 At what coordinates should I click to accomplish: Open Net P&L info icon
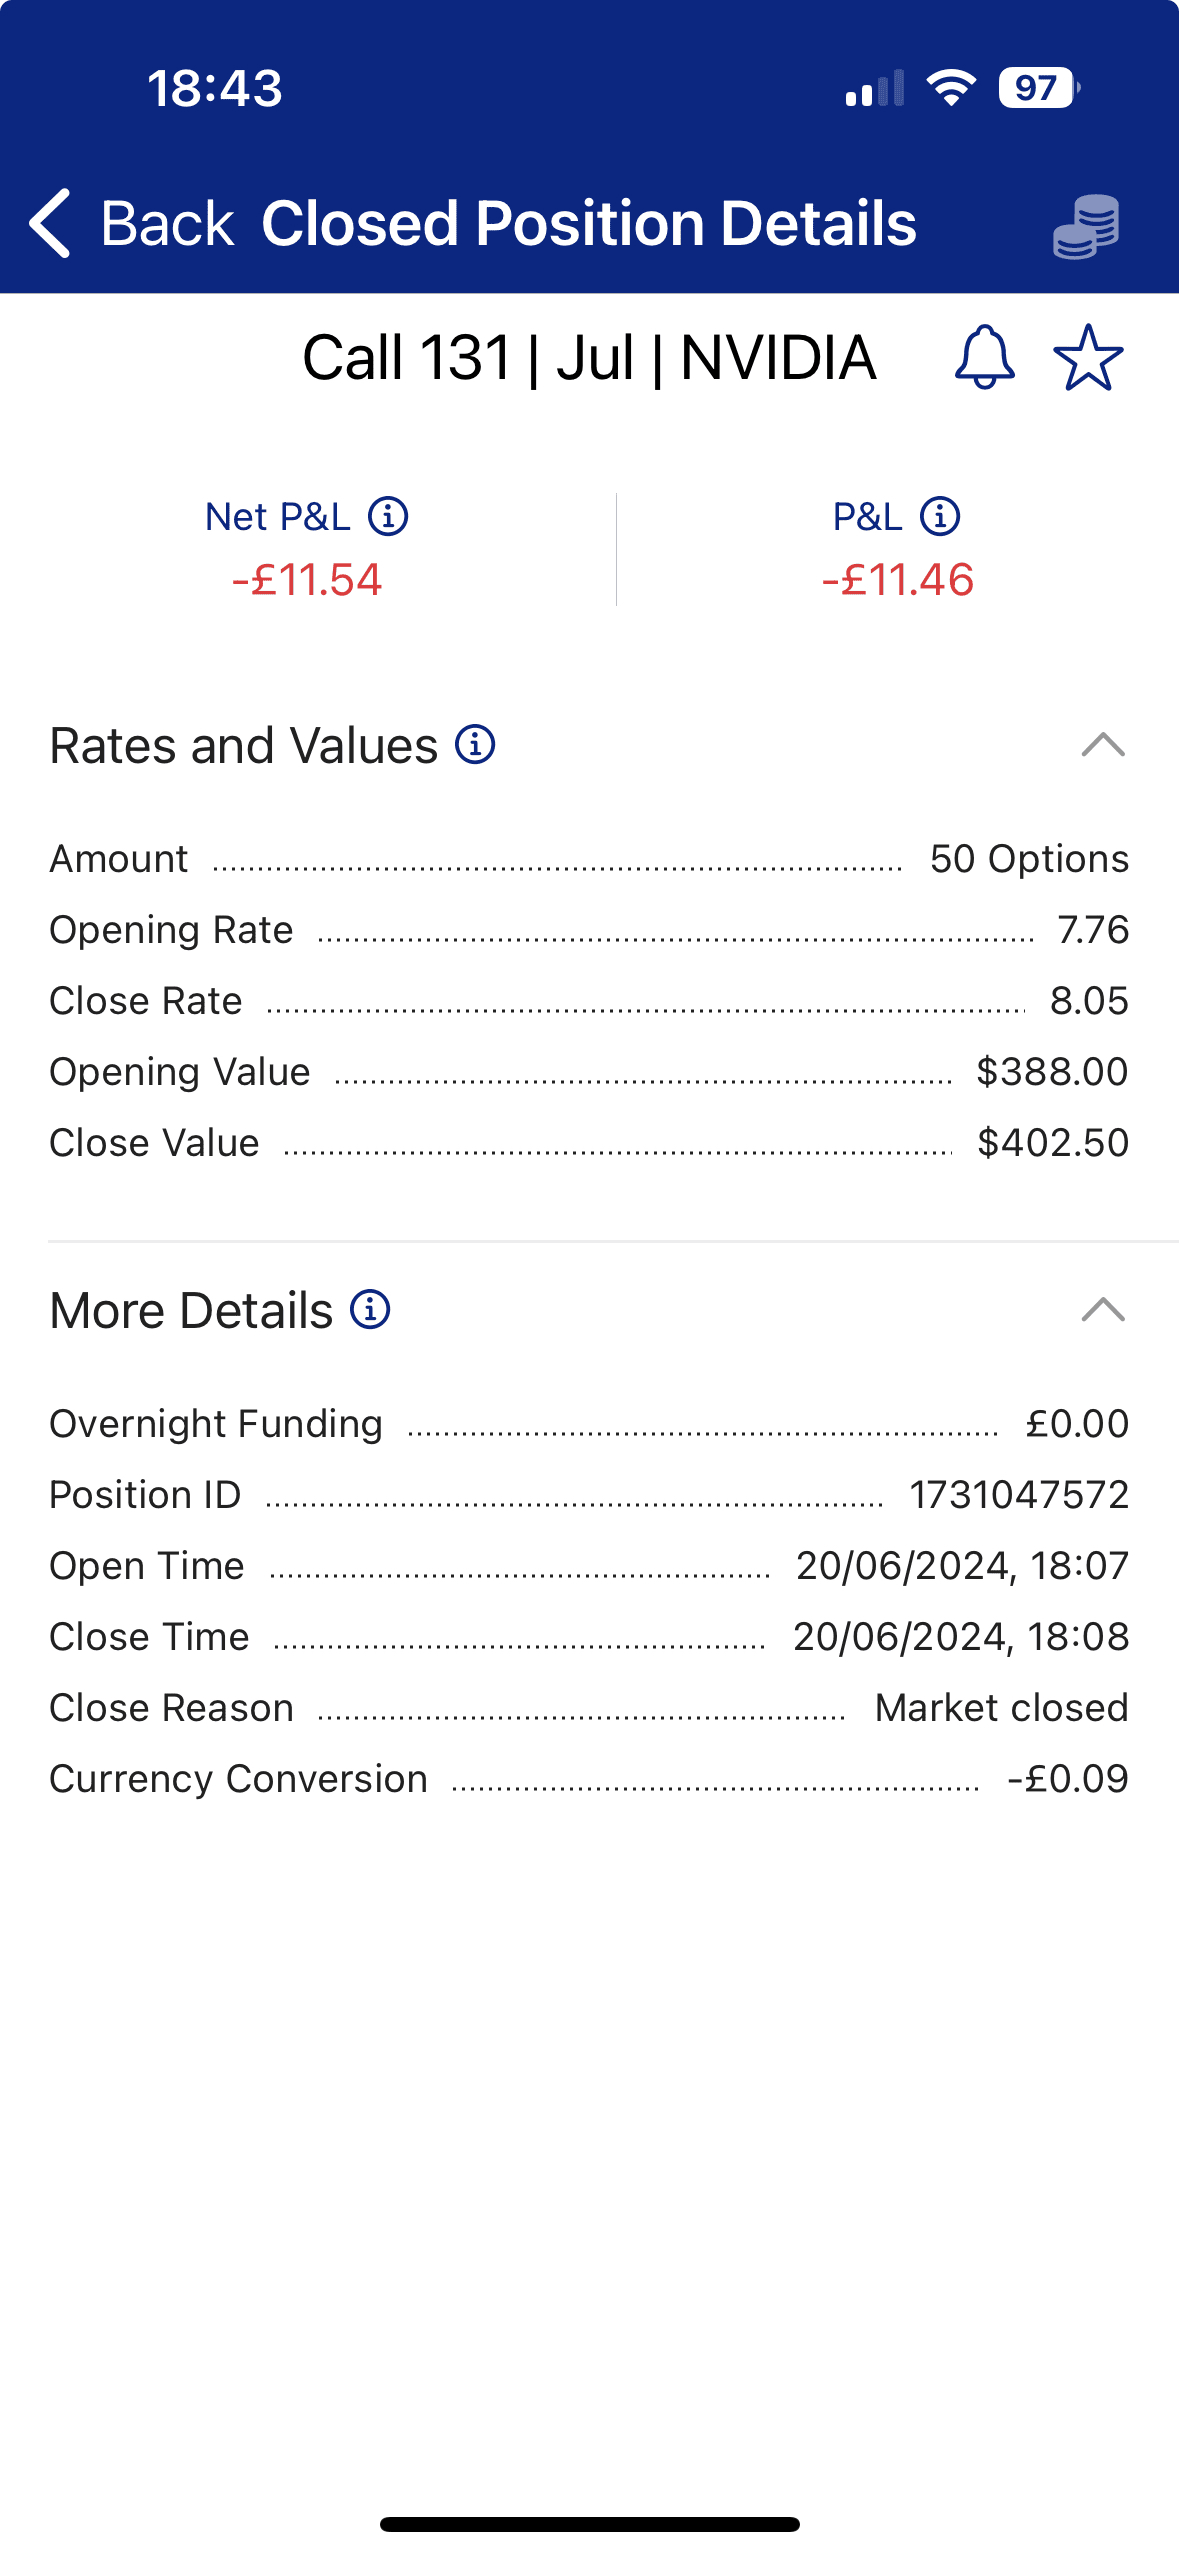[x=388, y=517]
